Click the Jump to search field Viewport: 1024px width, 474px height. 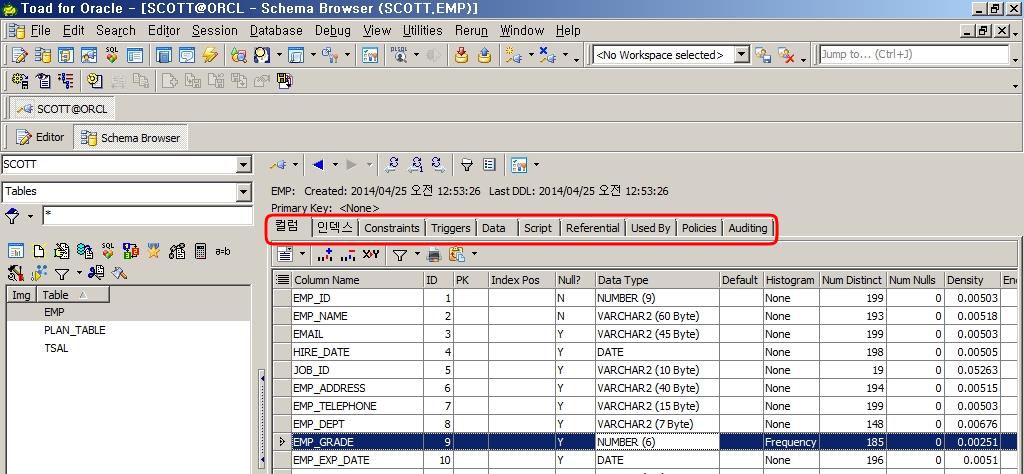point(914,55)
